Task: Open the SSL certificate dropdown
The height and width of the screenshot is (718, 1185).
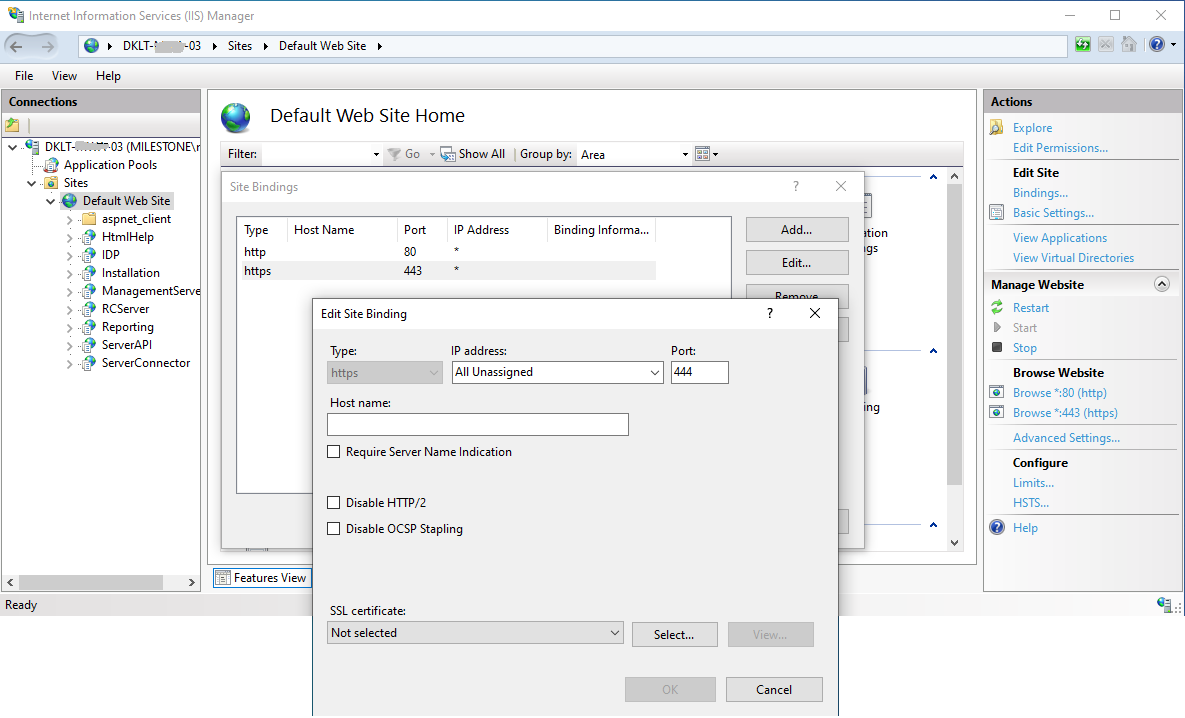Action: 614,633
